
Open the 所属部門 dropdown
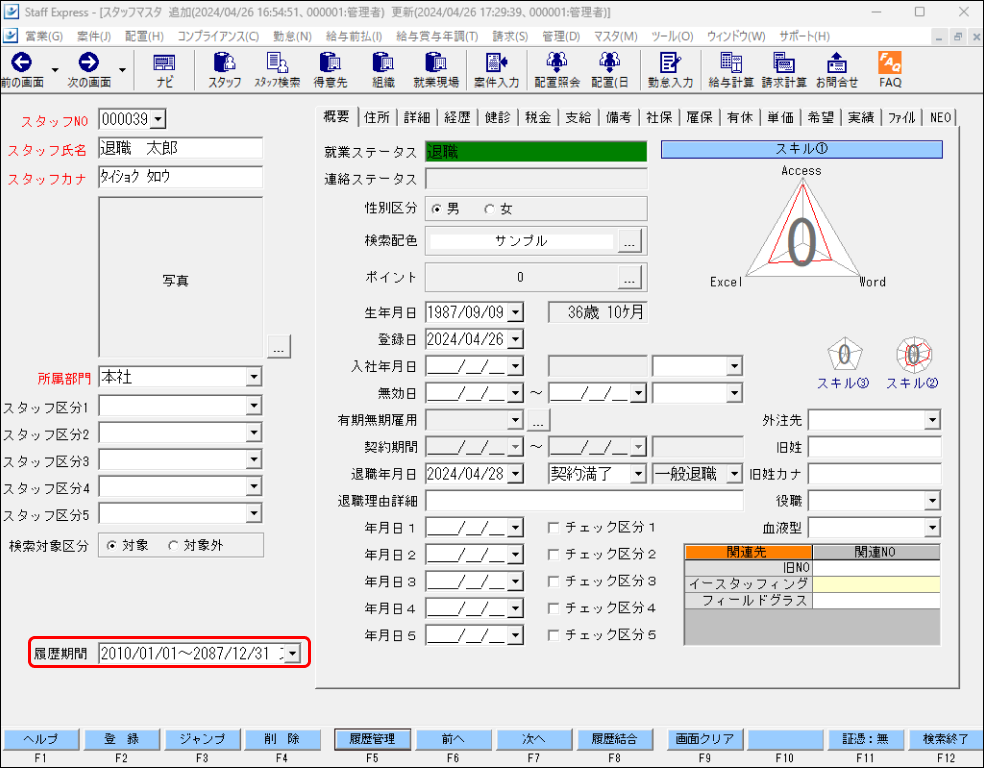click(254, 377)
